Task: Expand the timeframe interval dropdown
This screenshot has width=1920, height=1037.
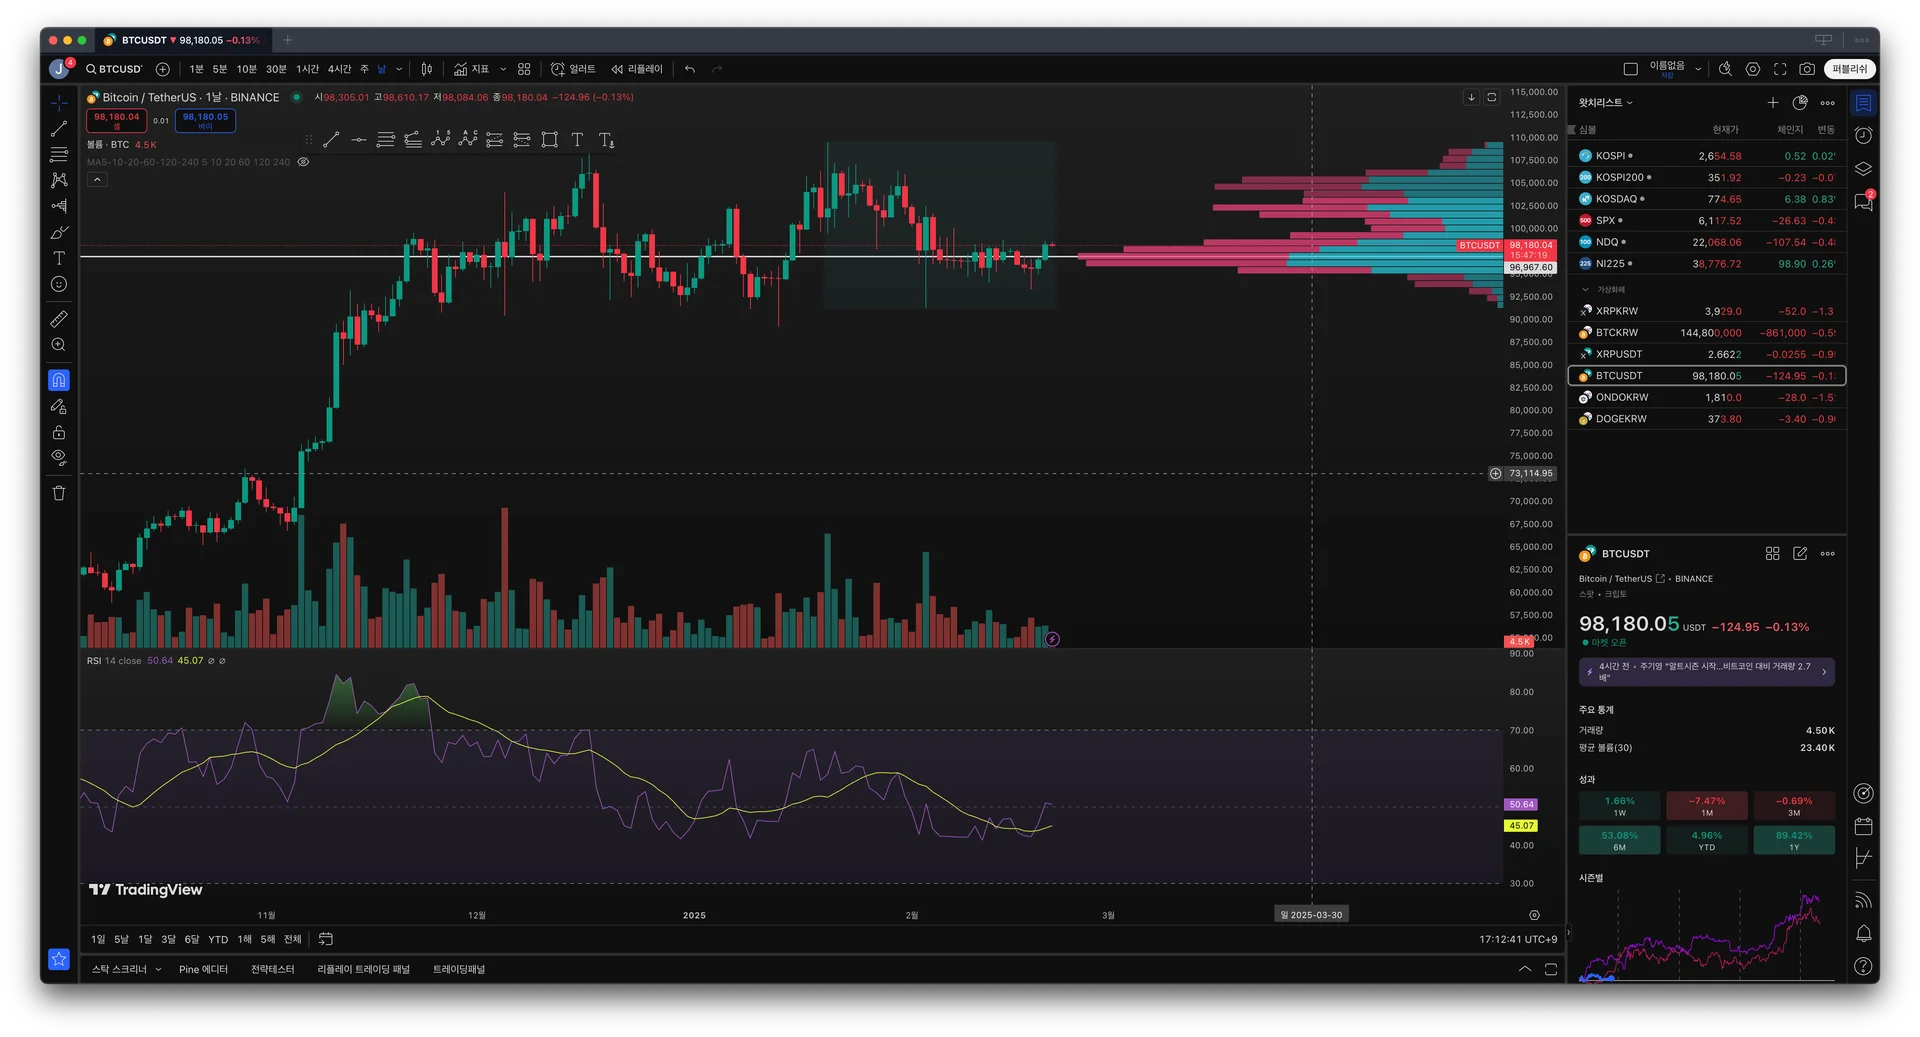Action: [399, 69]
